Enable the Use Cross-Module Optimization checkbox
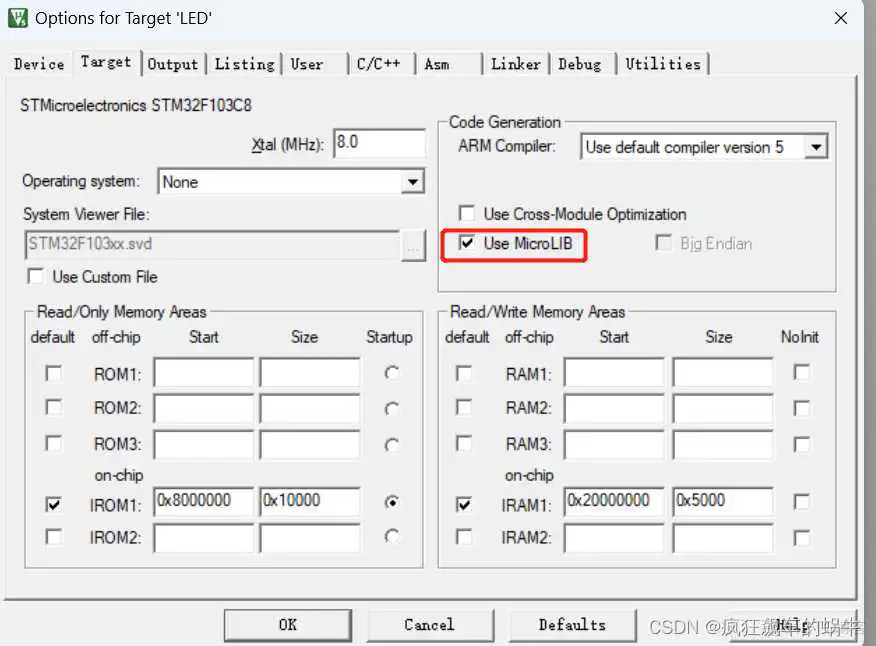This screenshot has height=646, width=876. click(x=466, y=214)
